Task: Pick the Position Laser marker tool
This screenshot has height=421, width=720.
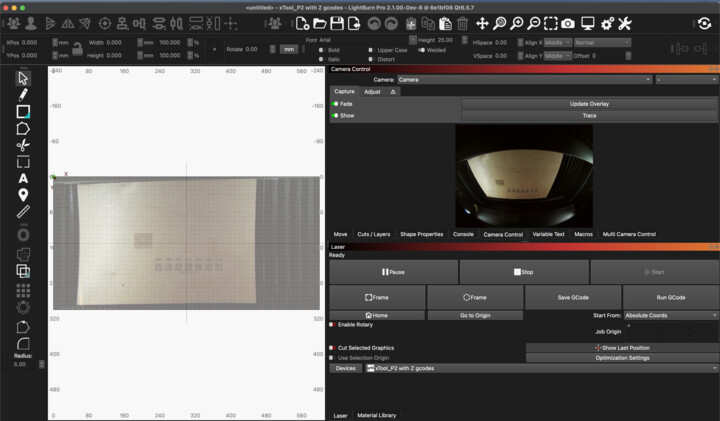Action: (x=23, y=195)
